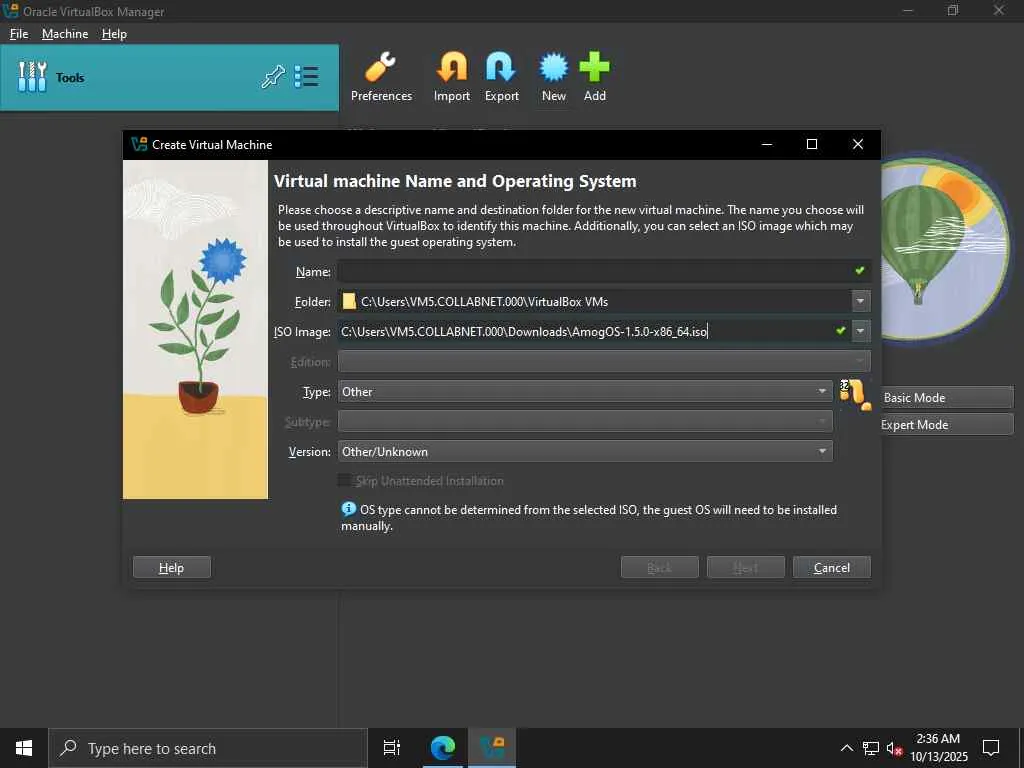Click the disabled Next button
Screen dimensions: 1024x768
(x=745, y=568)
